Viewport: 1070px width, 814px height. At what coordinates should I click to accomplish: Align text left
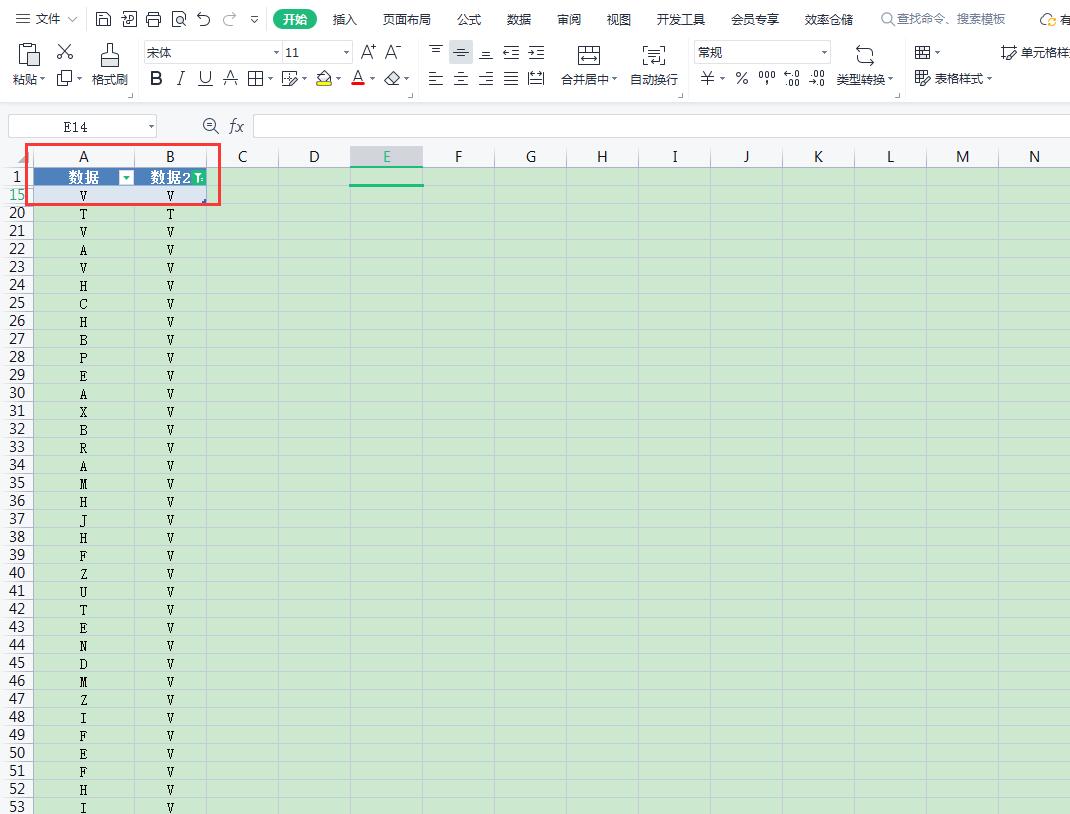tap(436, 78)
